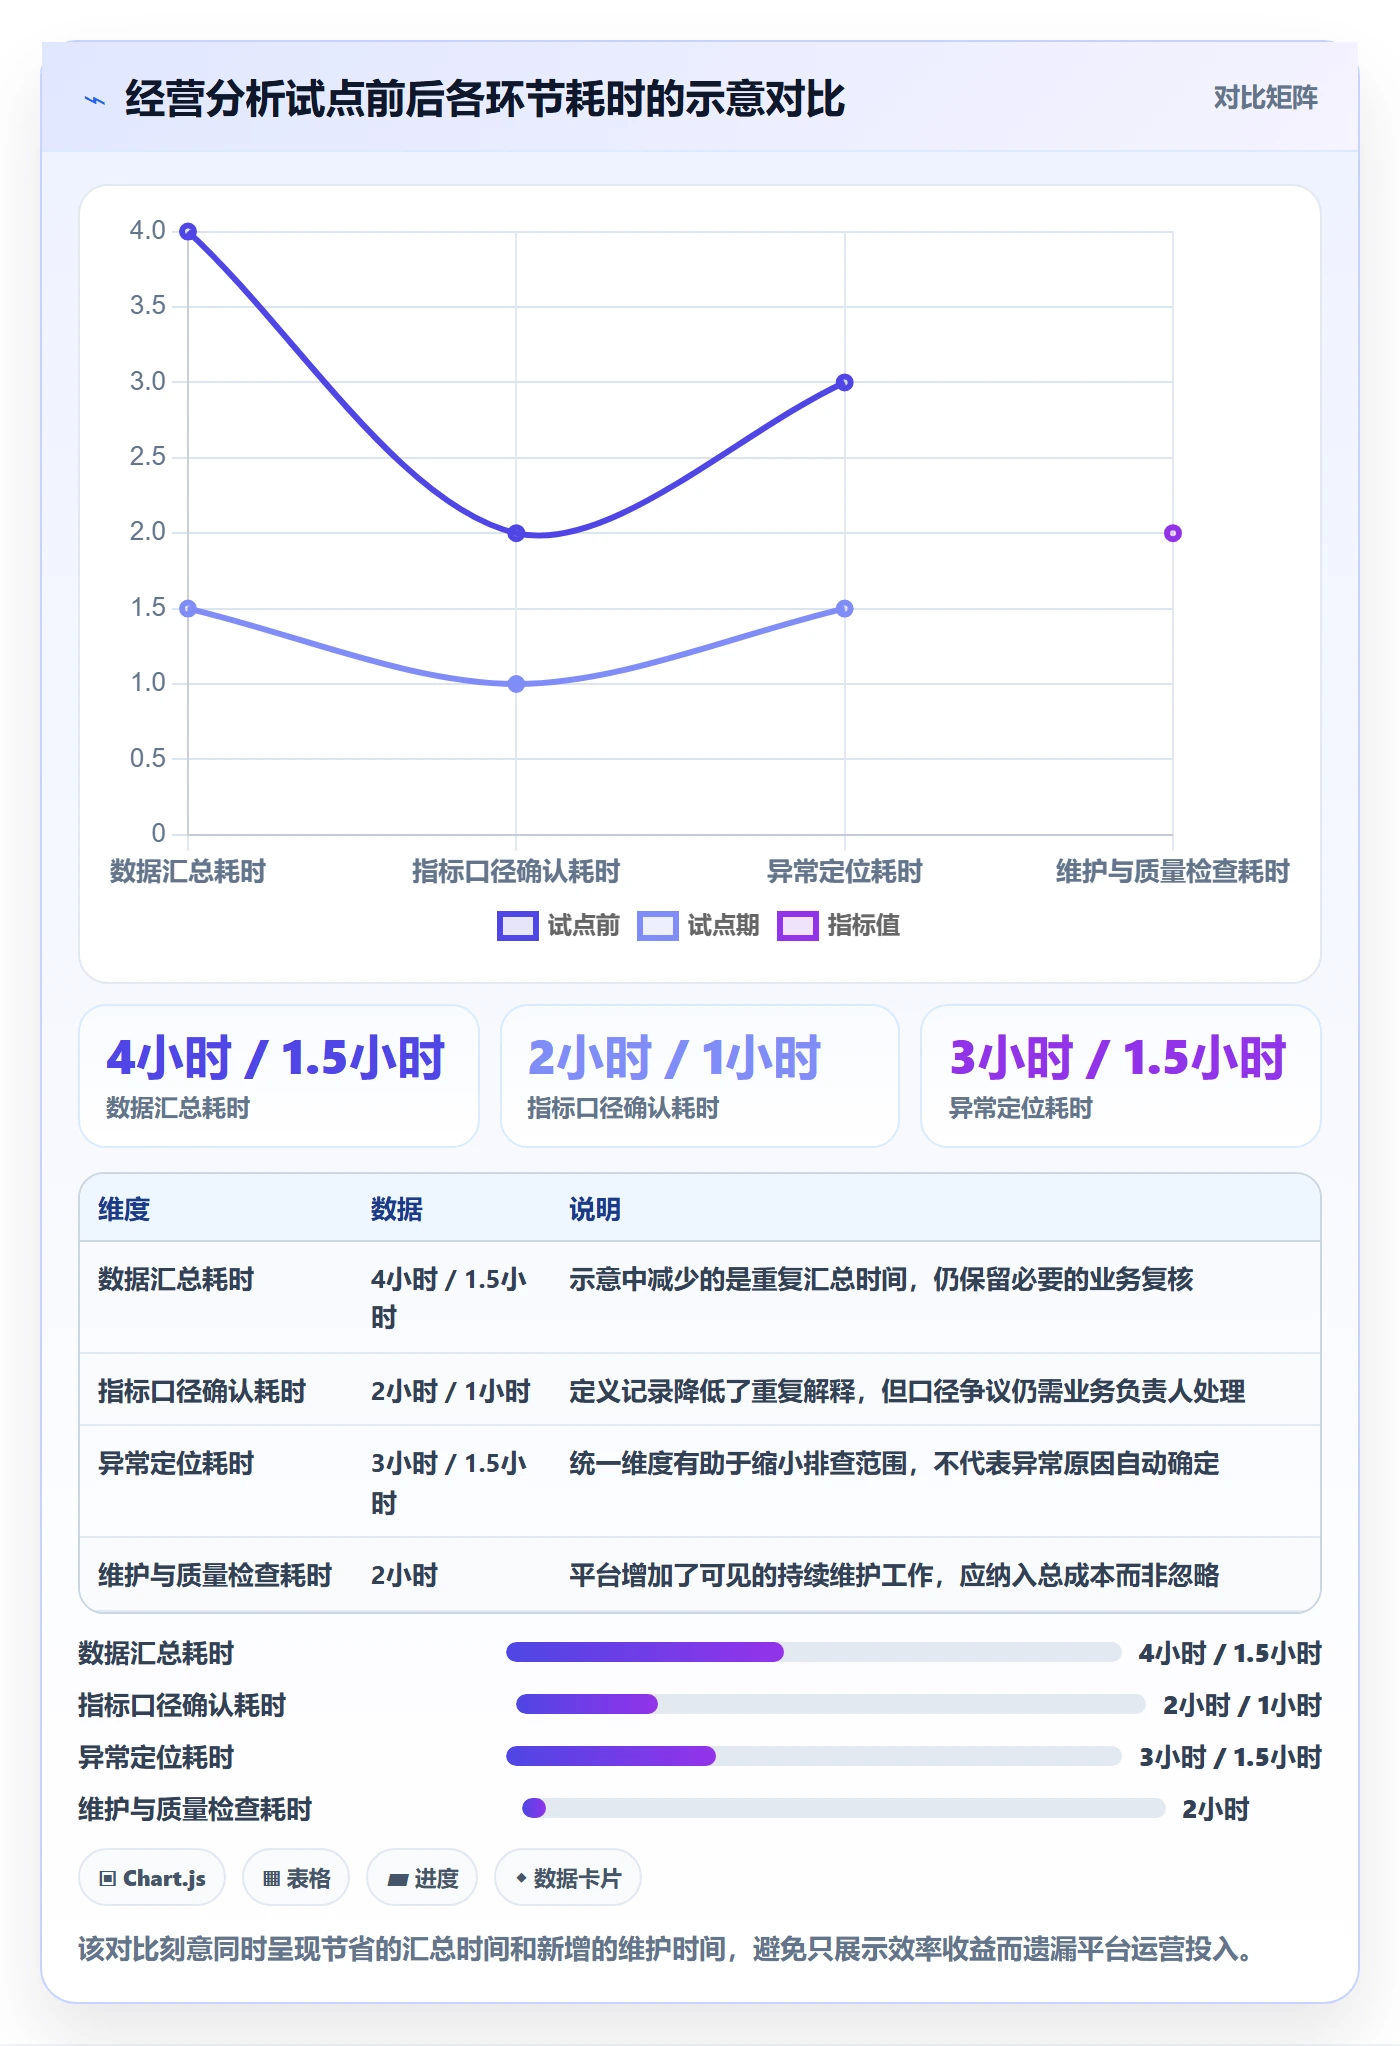Click the 指标值 legend label
Viewport: 1400px width, 2046px height.
point(863,926)
